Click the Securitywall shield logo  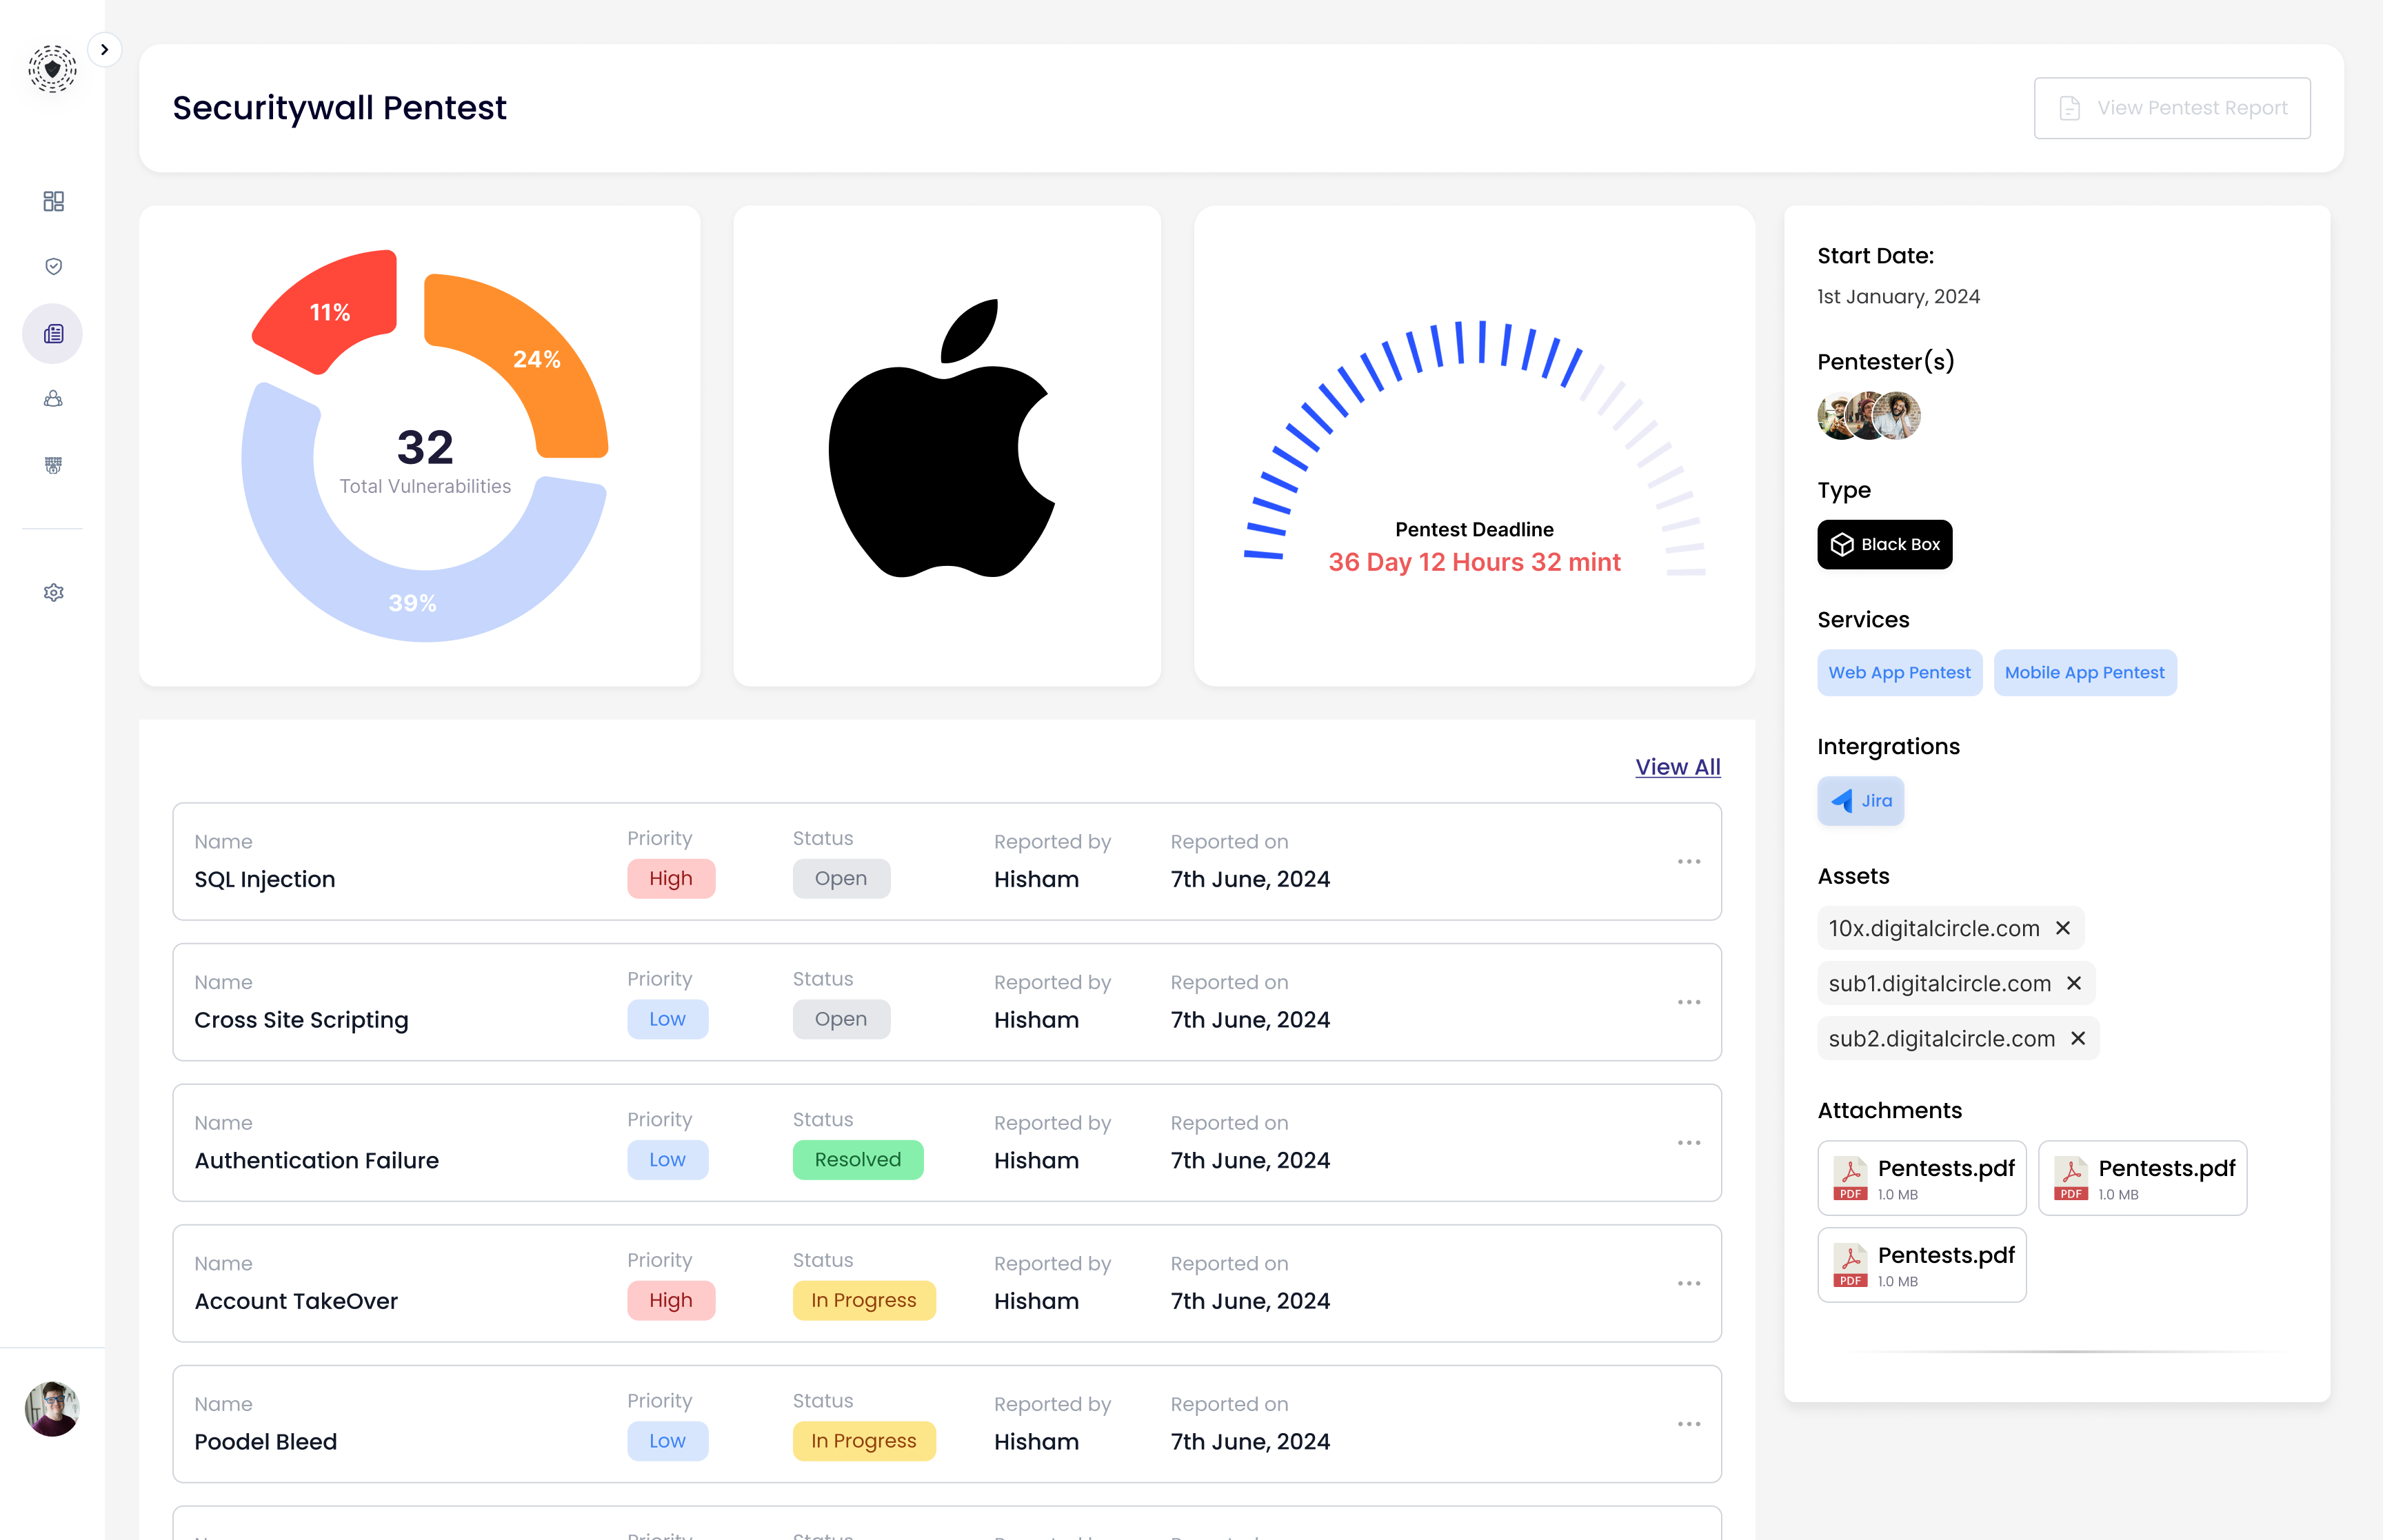52,69
